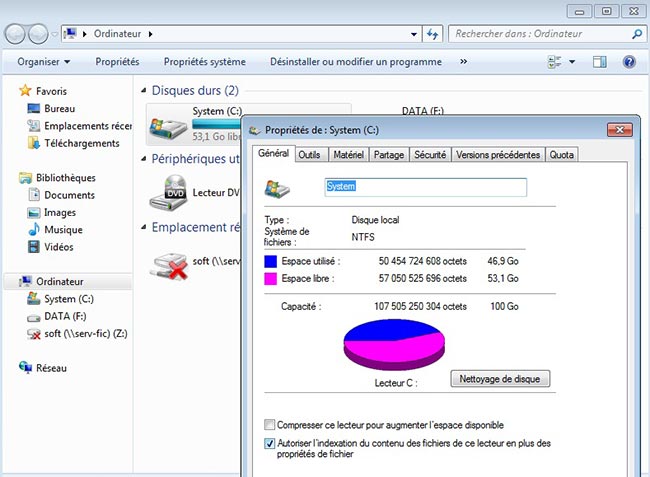The height and width of the screenshot is (477, 650).
Task: Click the DATA (F:) drive label
Action: pos(422,110)
